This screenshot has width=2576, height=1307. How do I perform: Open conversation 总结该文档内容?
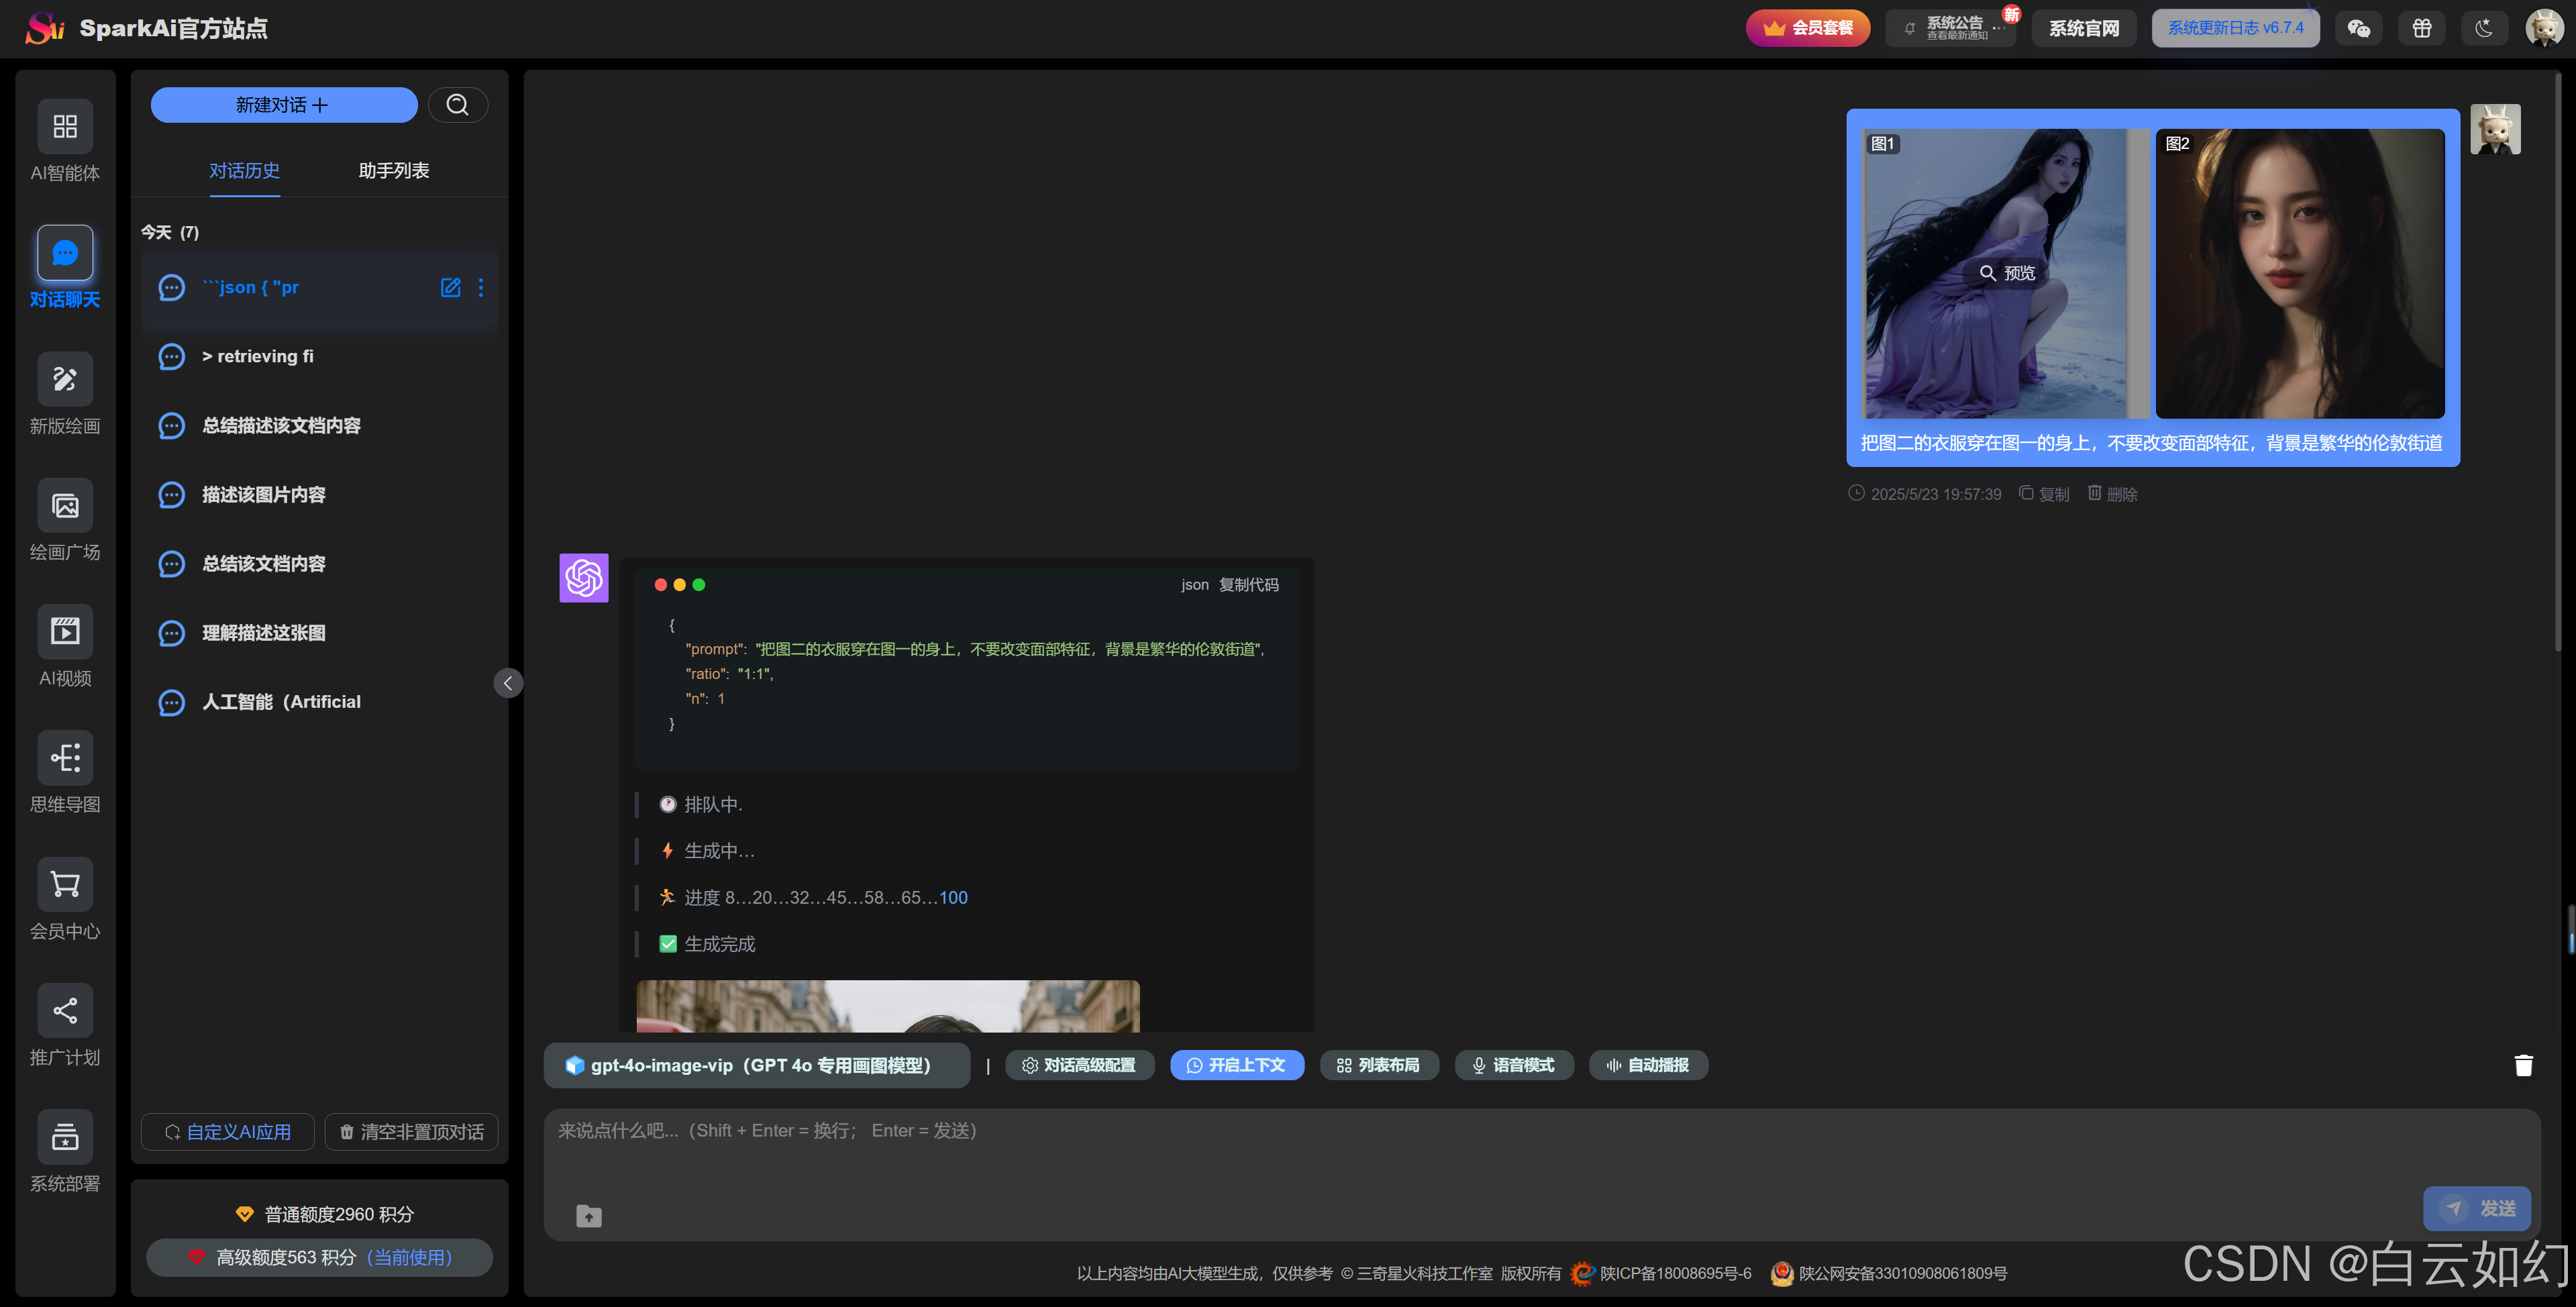pos(319,564)
